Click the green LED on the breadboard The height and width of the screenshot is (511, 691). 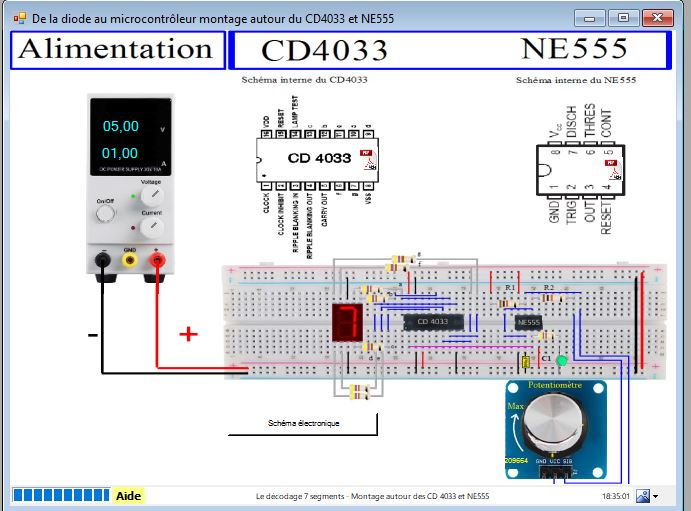click(561, 360)
